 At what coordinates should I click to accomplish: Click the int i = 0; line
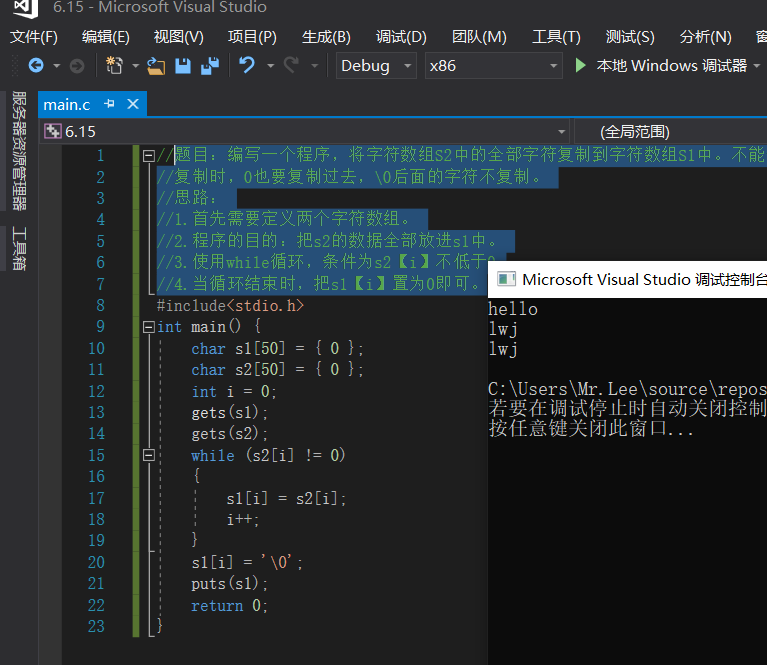pos(234,391)
